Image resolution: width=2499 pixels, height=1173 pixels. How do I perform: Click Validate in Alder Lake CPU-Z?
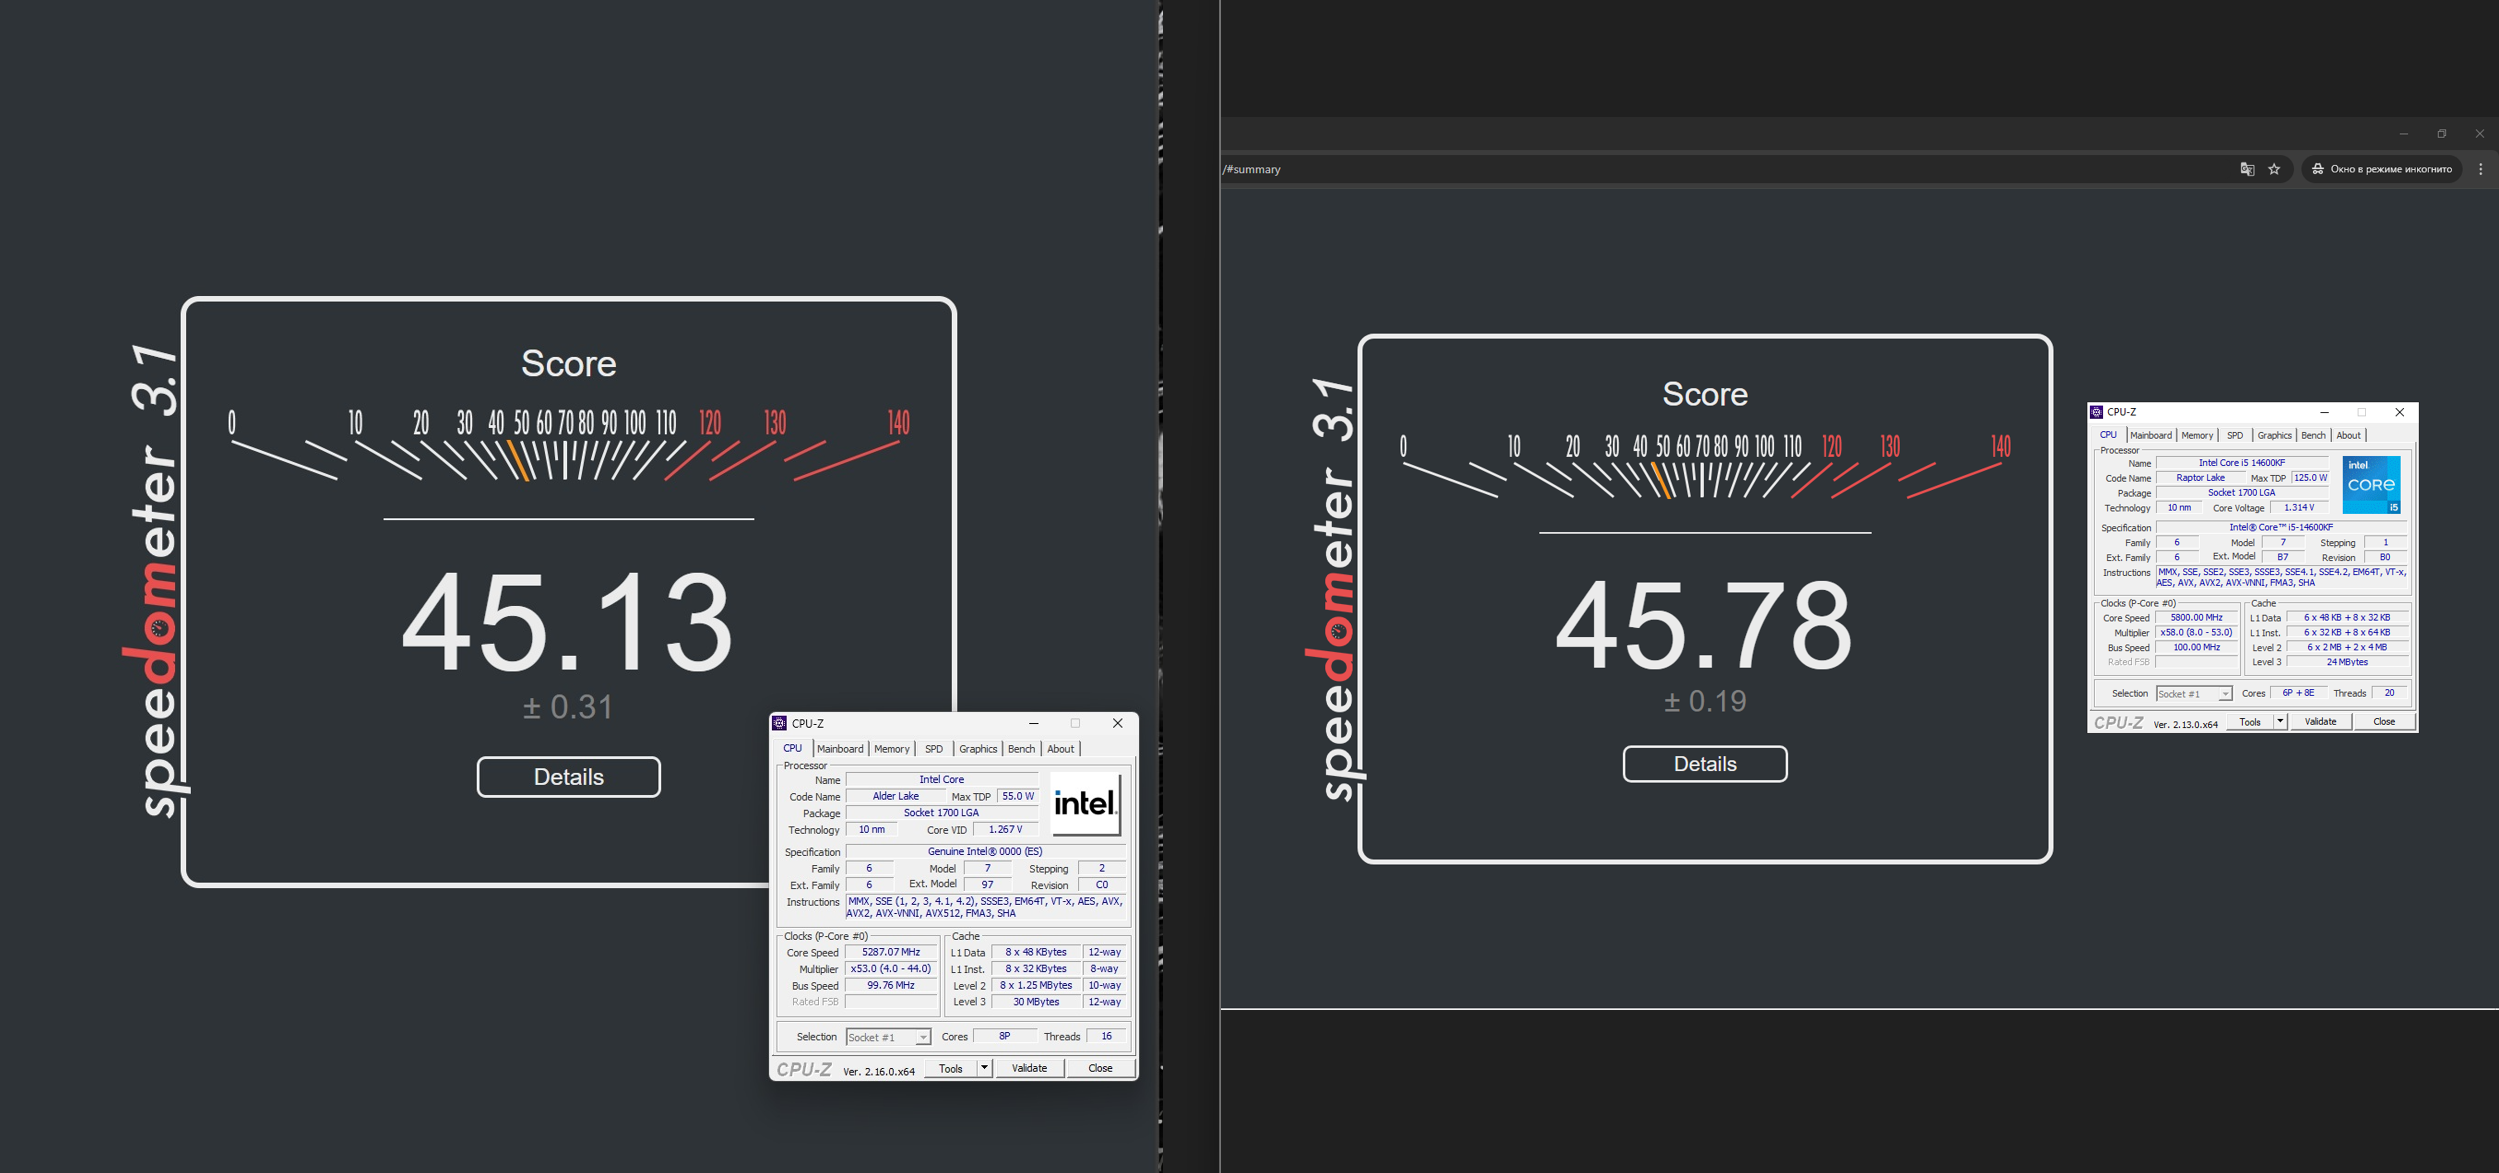[x=1029, y=1068]
